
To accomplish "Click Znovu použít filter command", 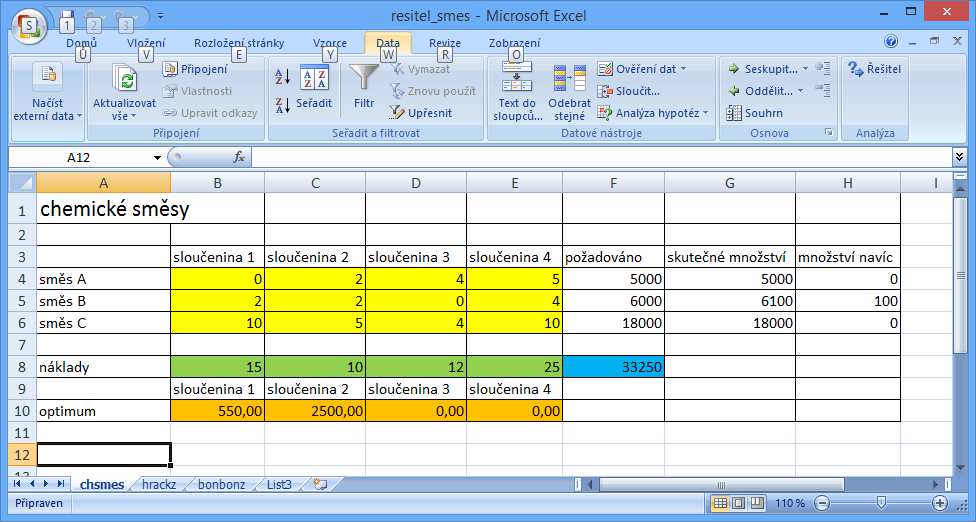I will point(434,91).
